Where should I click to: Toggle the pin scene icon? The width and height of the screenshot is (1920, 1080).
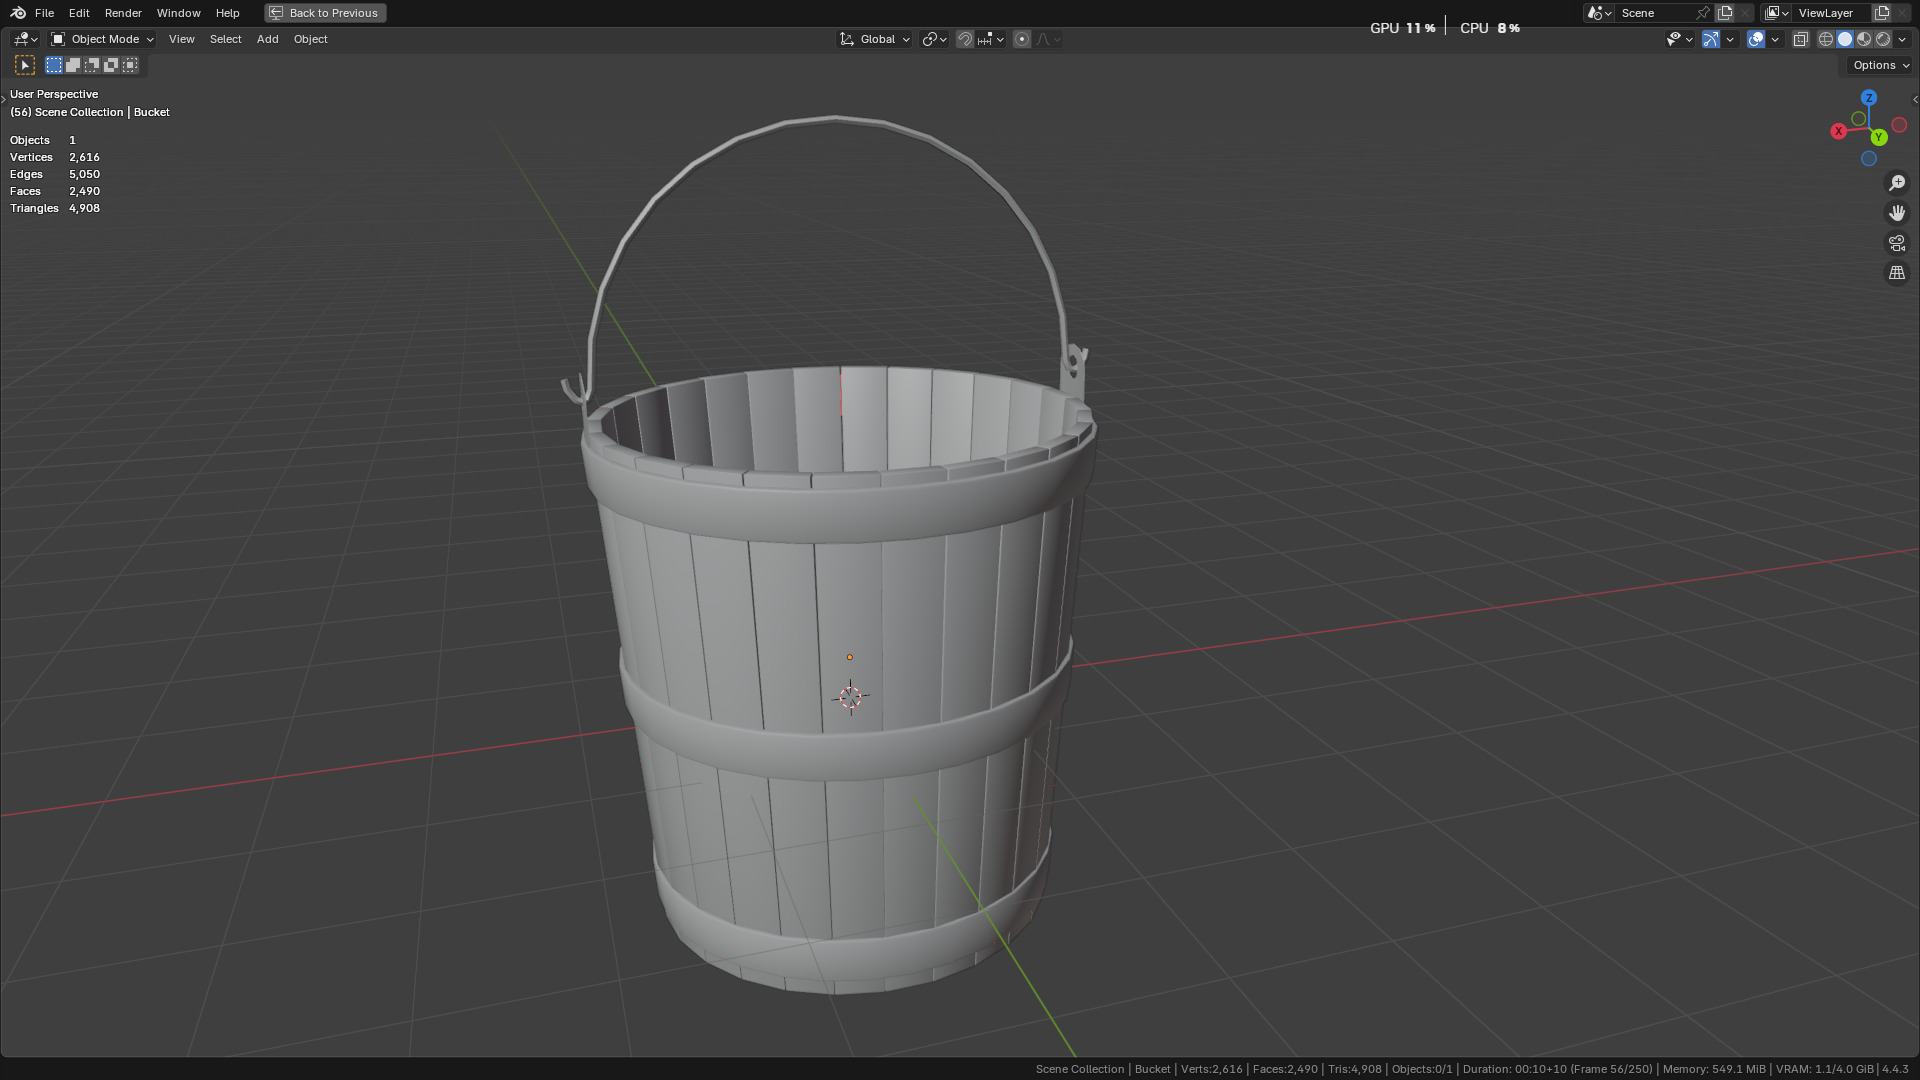[1703, 13]
